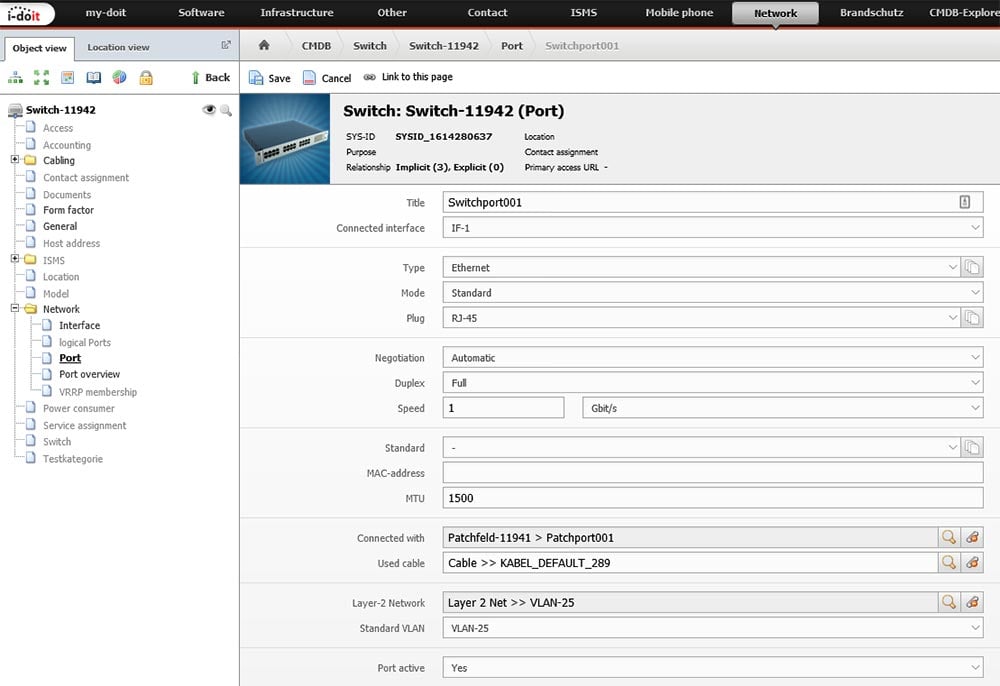Viewport: 1000px width, 686px height.
Task: Go back with the Back arrow
Action: click(210, 77)
